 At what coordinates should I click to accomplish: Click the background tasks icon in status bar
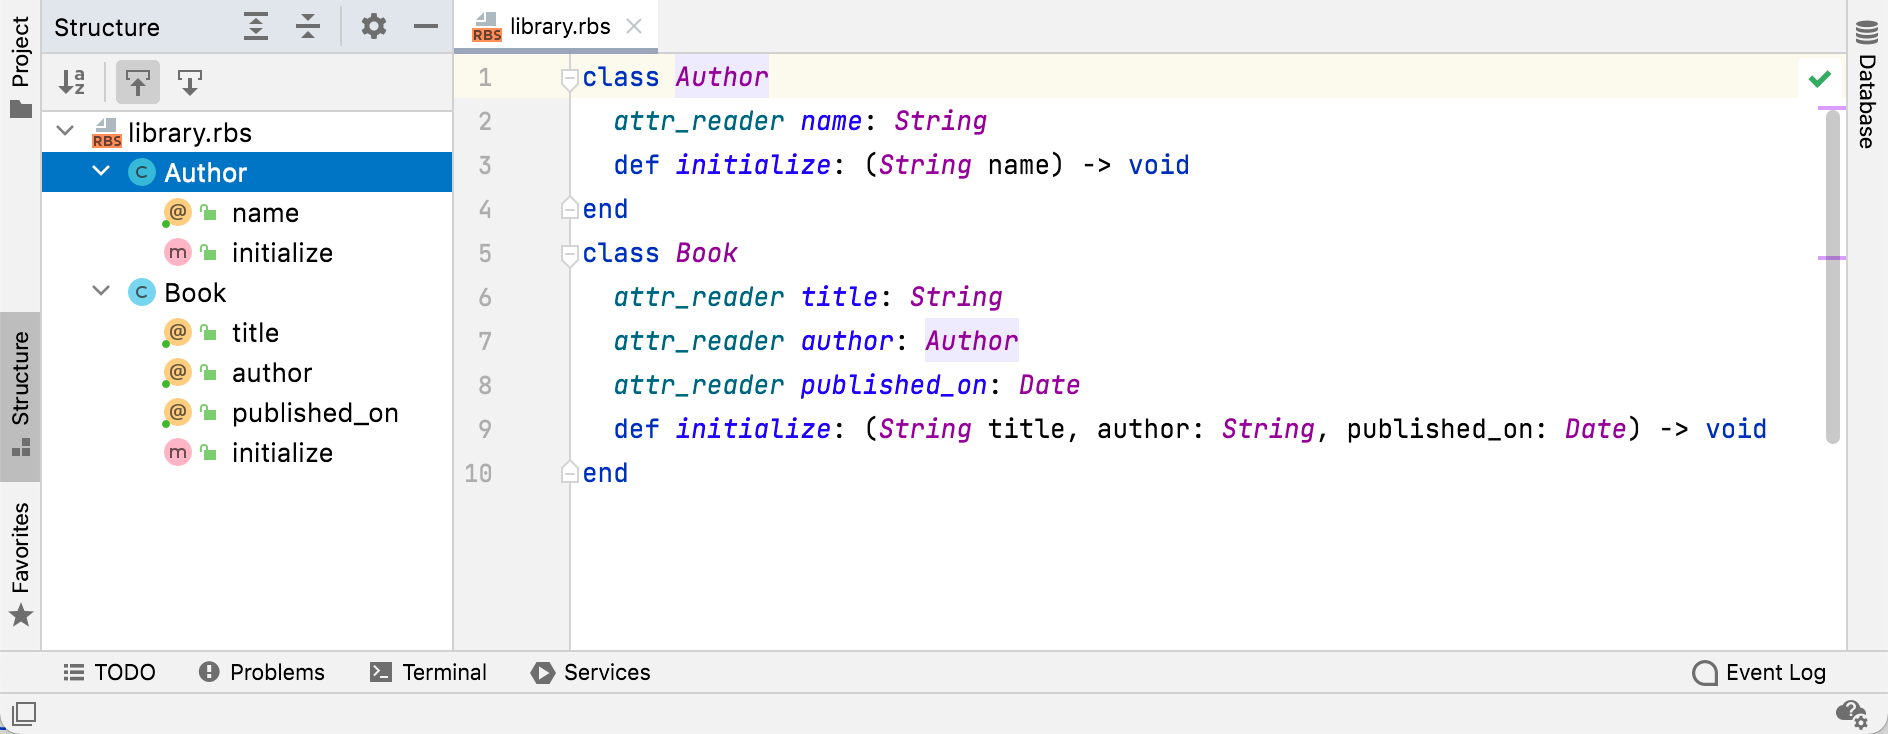pos(1851,714)
